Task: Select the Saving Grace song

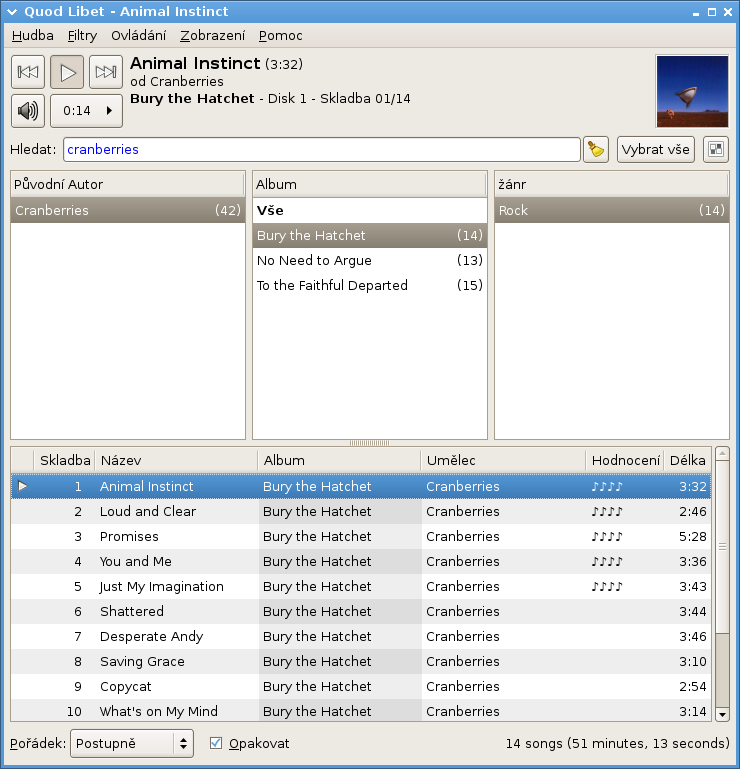Action: pyautogui.click(x=361, y=662)
